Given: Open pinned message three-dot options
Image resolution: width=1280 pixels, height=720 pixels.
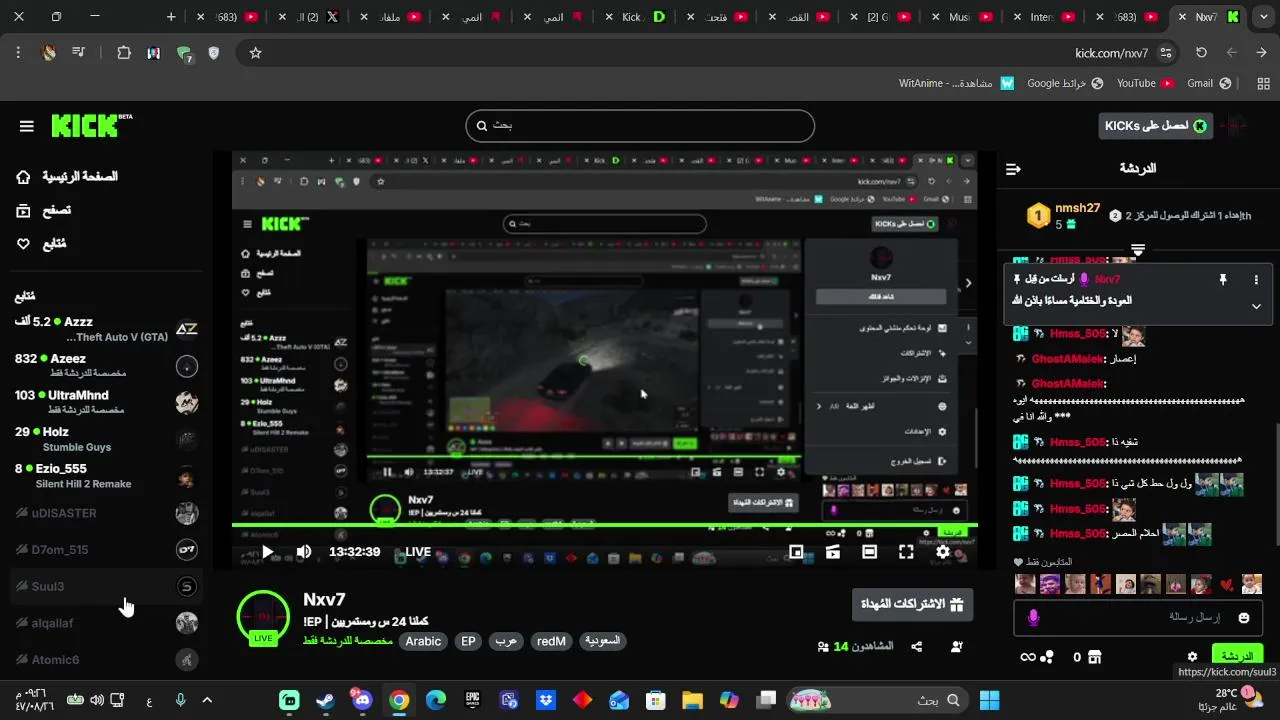Looking at the screenshot, I should coord(1256,280).
